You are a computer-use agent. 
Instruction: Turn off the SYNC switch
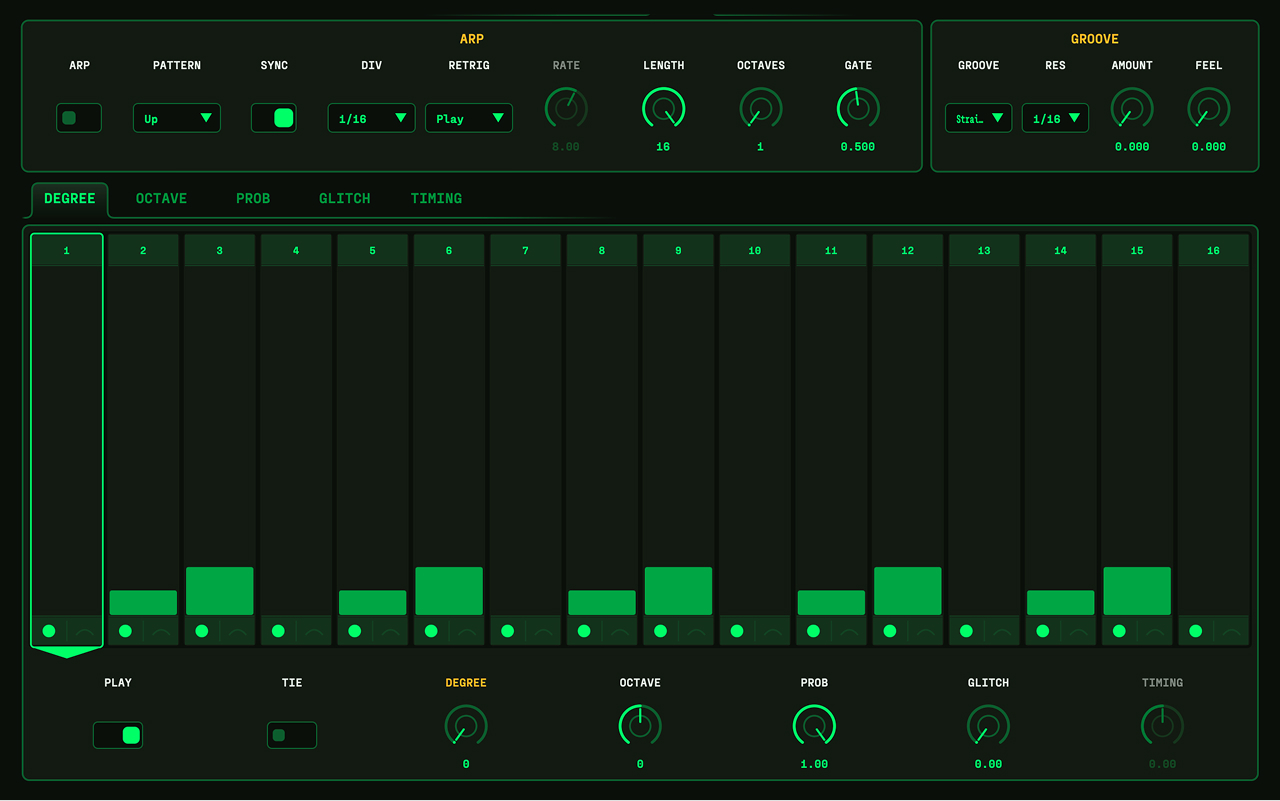273,118
